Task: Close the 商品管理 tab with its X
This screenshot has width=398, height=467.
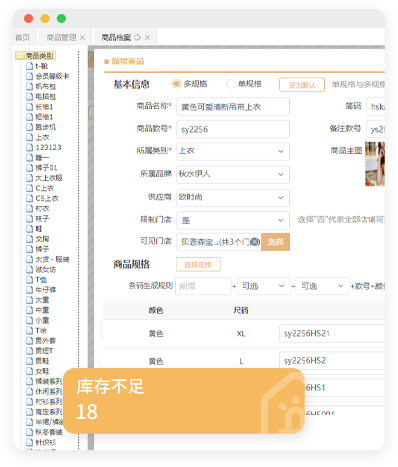Action: (82, 38)
